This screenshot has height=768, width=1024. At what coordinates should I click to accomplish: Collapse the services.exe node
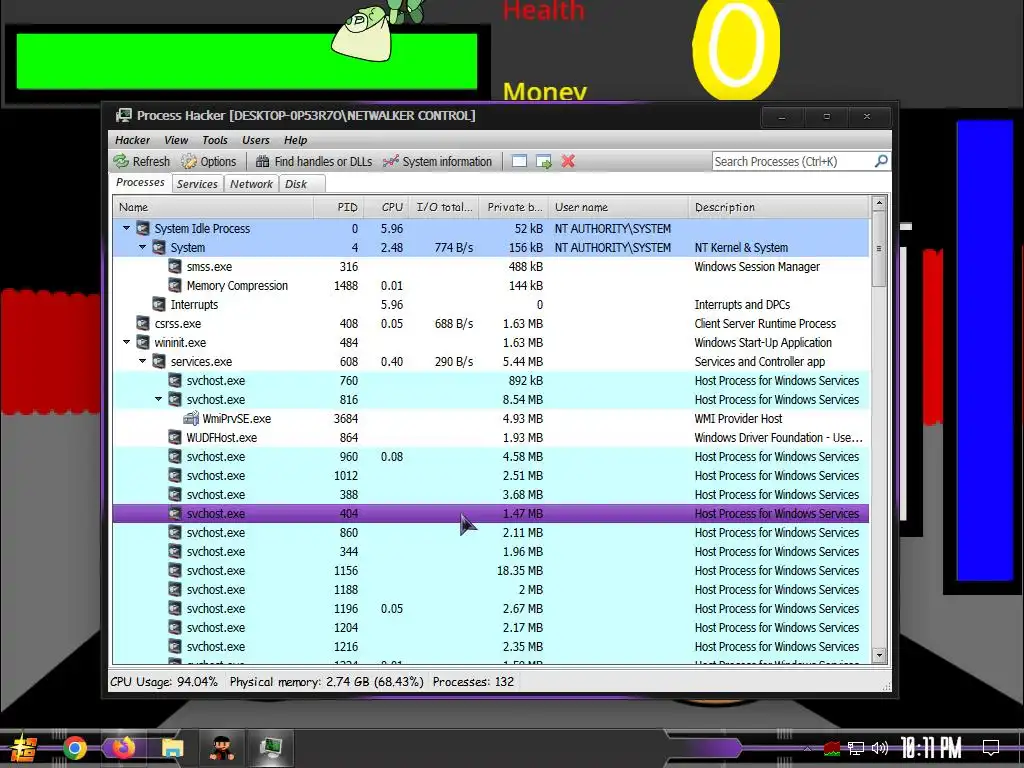coord(142,361)
